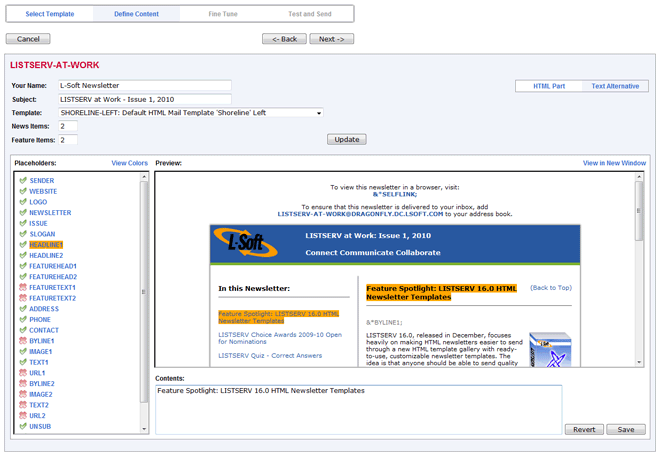Click the red icon beside URL1
The height and width of the screenshot is (456, 660).
coord(23,373)
